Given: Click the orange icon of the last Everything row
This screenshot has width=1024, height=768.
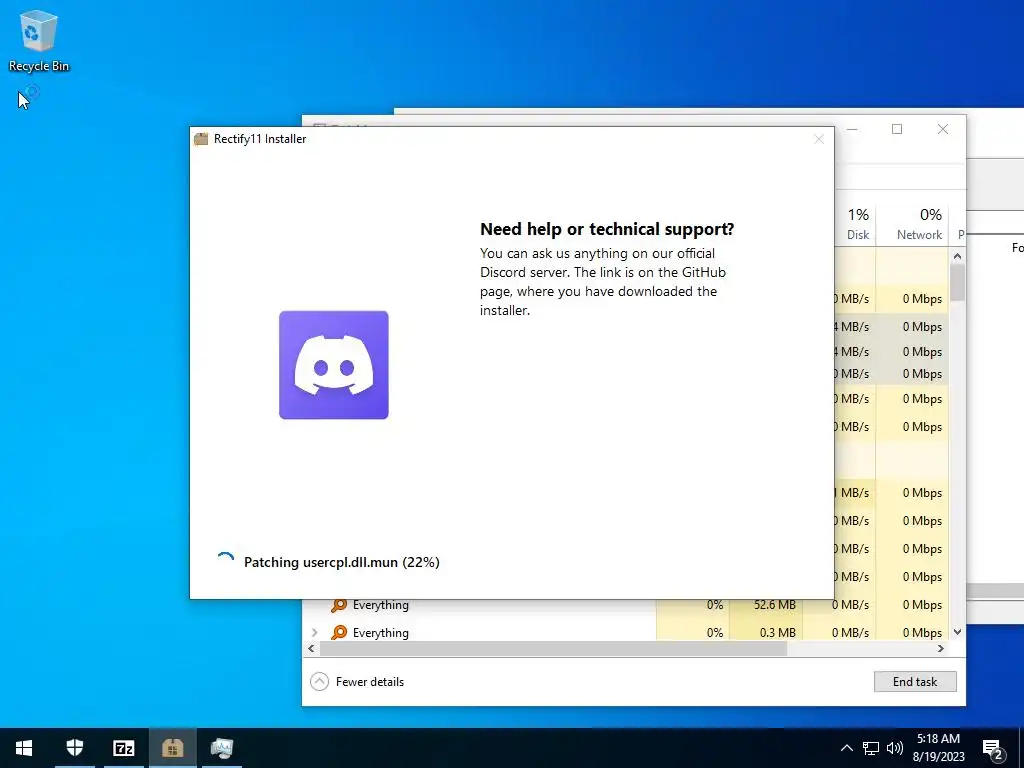Looking at the screenshot, I should pyautogui.click(x=339, y=632).
